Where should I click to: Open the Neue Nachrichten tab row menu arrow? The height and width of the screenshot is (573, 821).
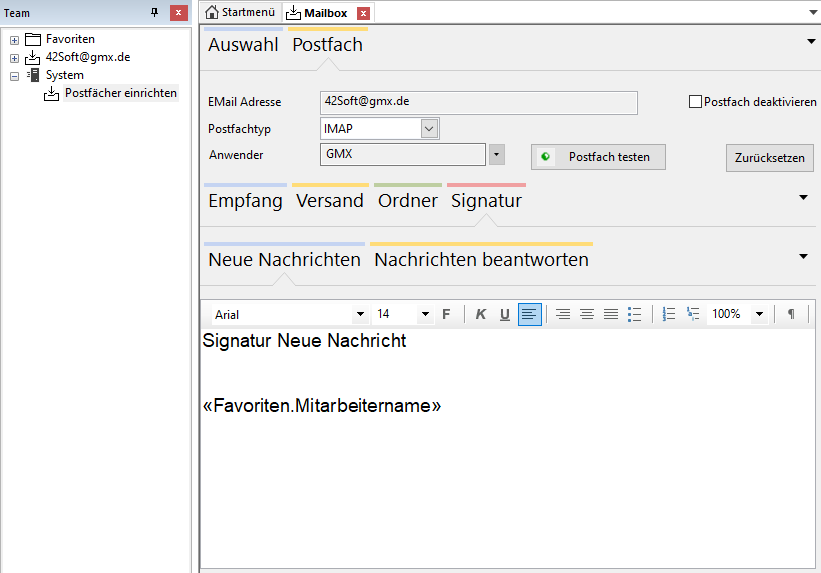point(803,256)
